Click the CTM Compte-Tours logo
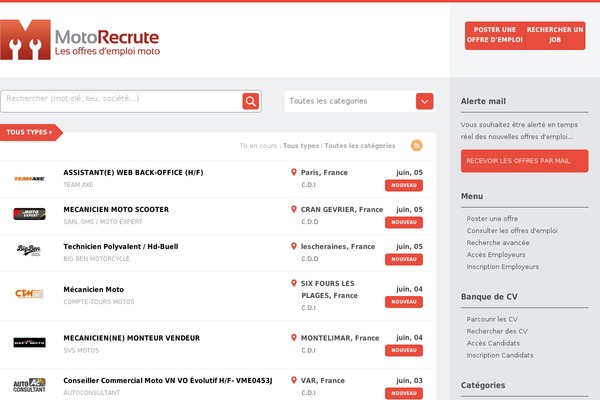Screen dimensions: 600x400 click(29, 294)
